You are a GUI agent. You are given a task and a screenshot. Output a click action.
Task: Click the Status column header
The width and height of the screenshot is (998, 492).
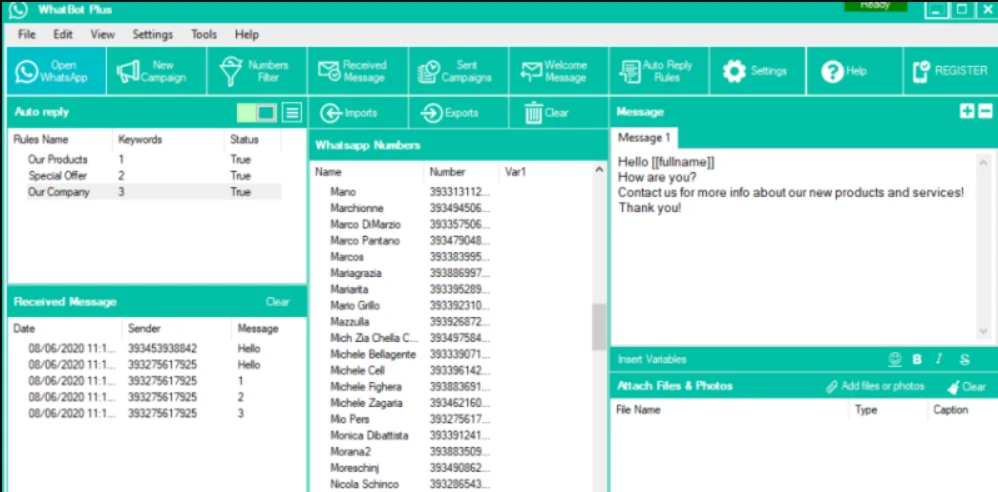click(252, 139)
